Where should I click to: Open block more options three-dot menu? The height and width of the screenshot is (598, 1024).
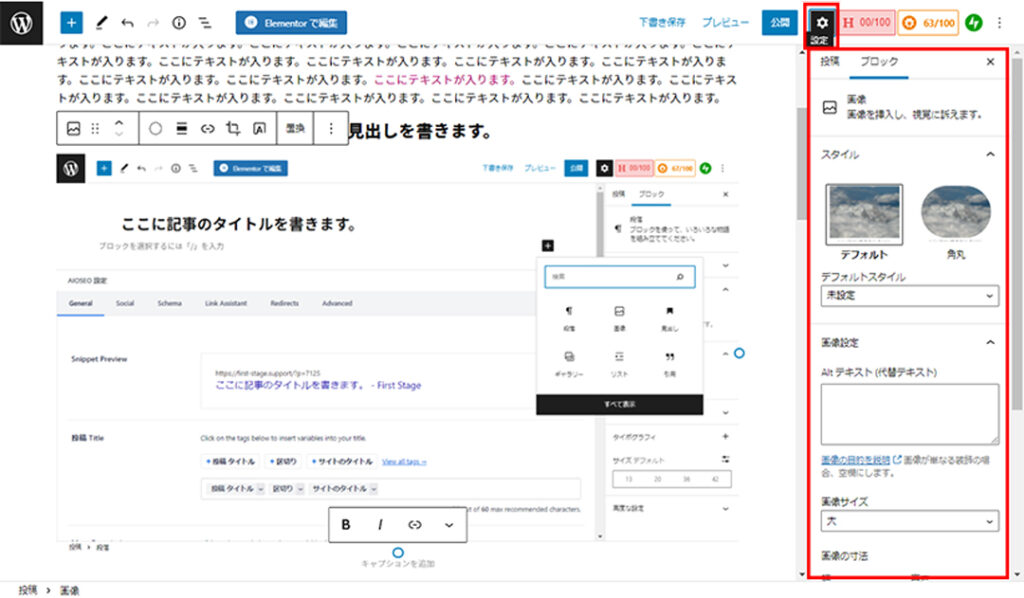pos(332,129)
